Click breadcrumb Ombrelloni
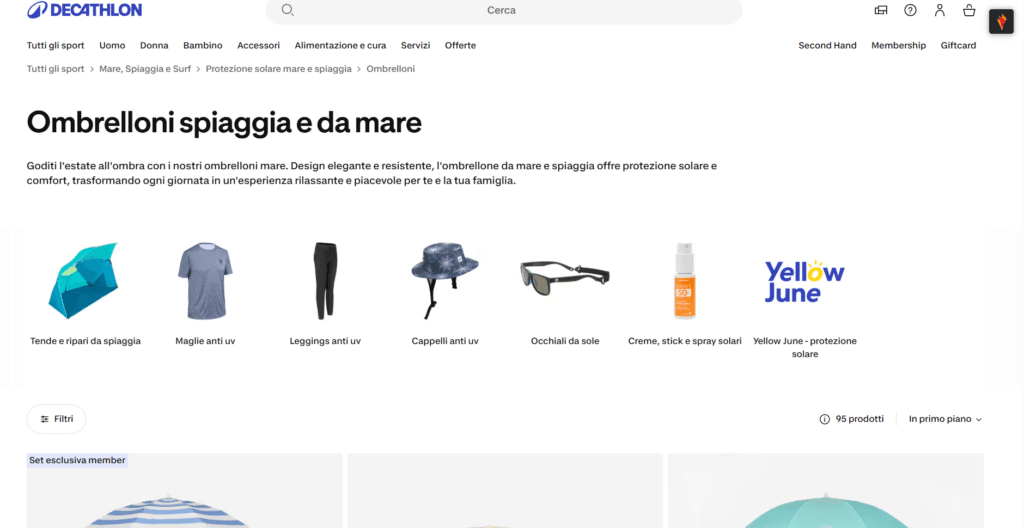 pyautogui.click(x=391, y=69)
